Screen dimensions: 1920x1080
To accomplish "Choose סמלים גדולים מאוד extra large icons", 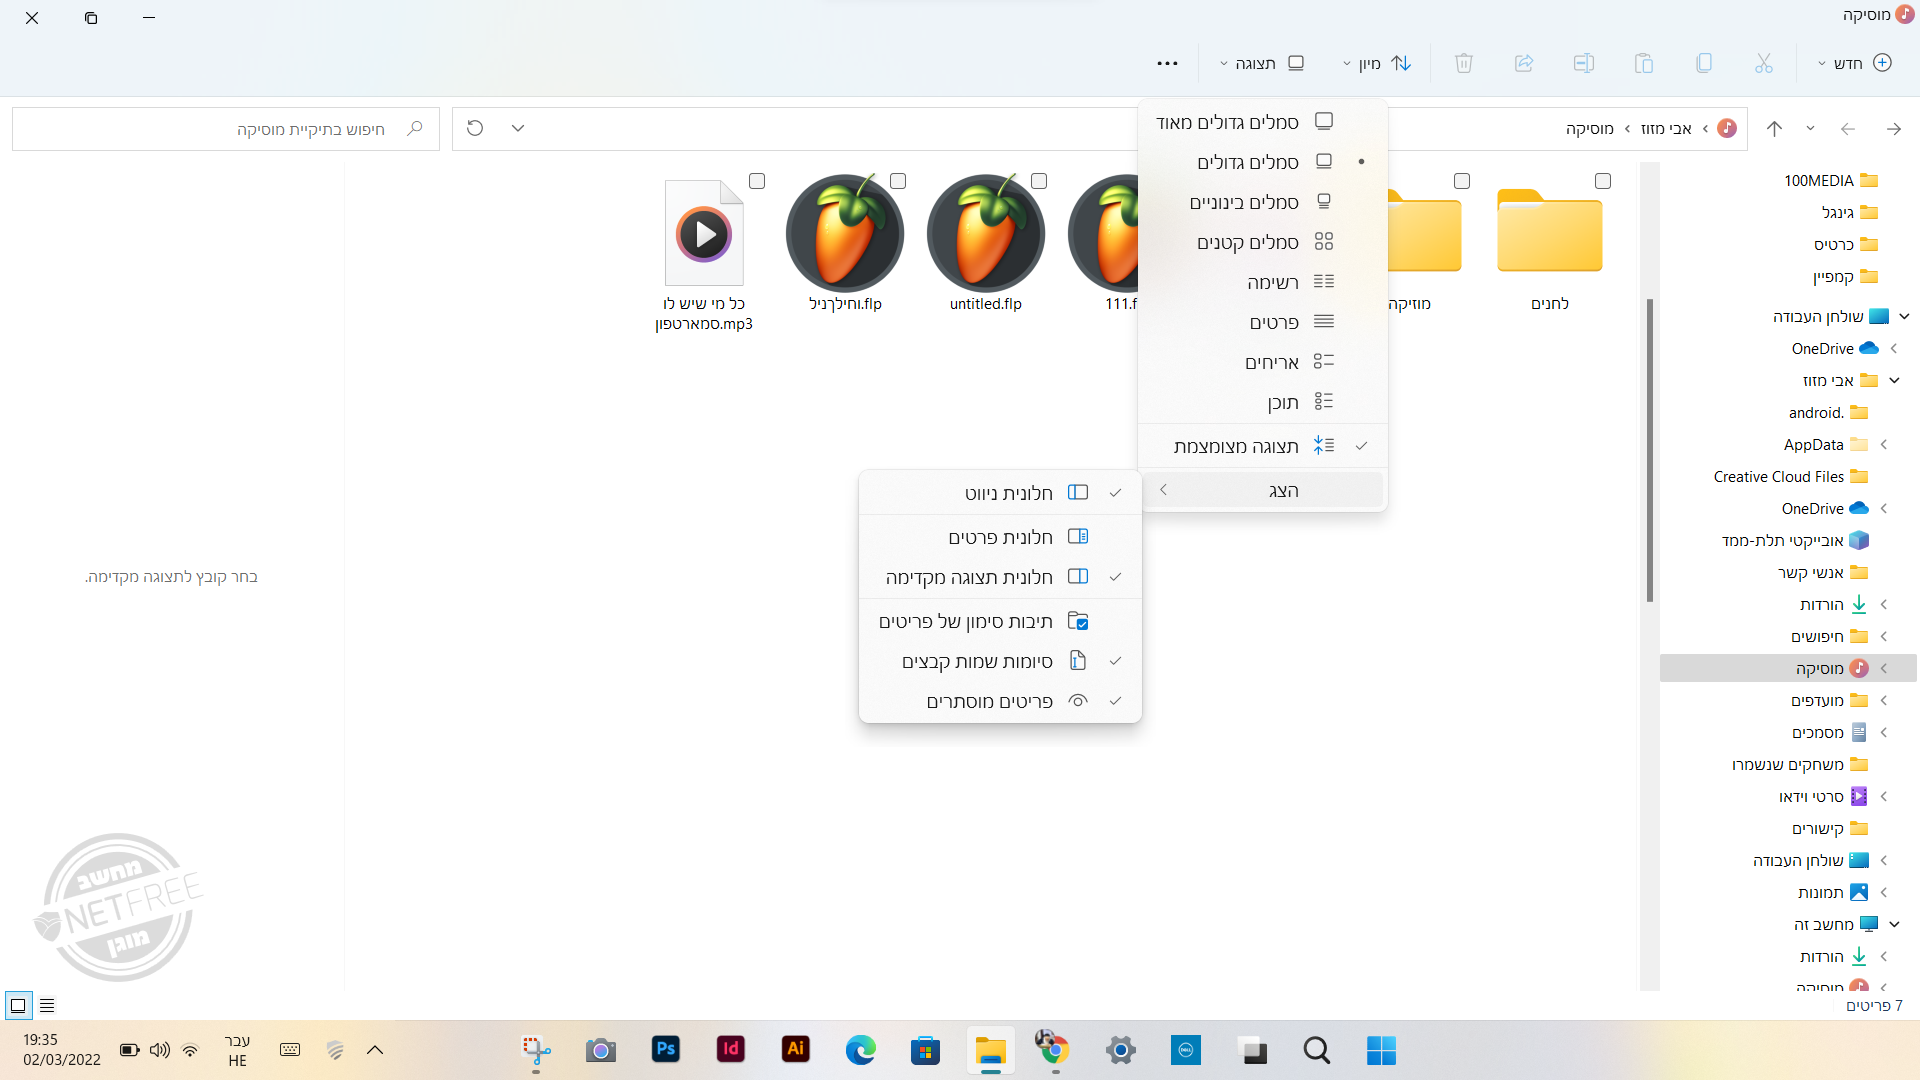I will (x=1263, y=122).
